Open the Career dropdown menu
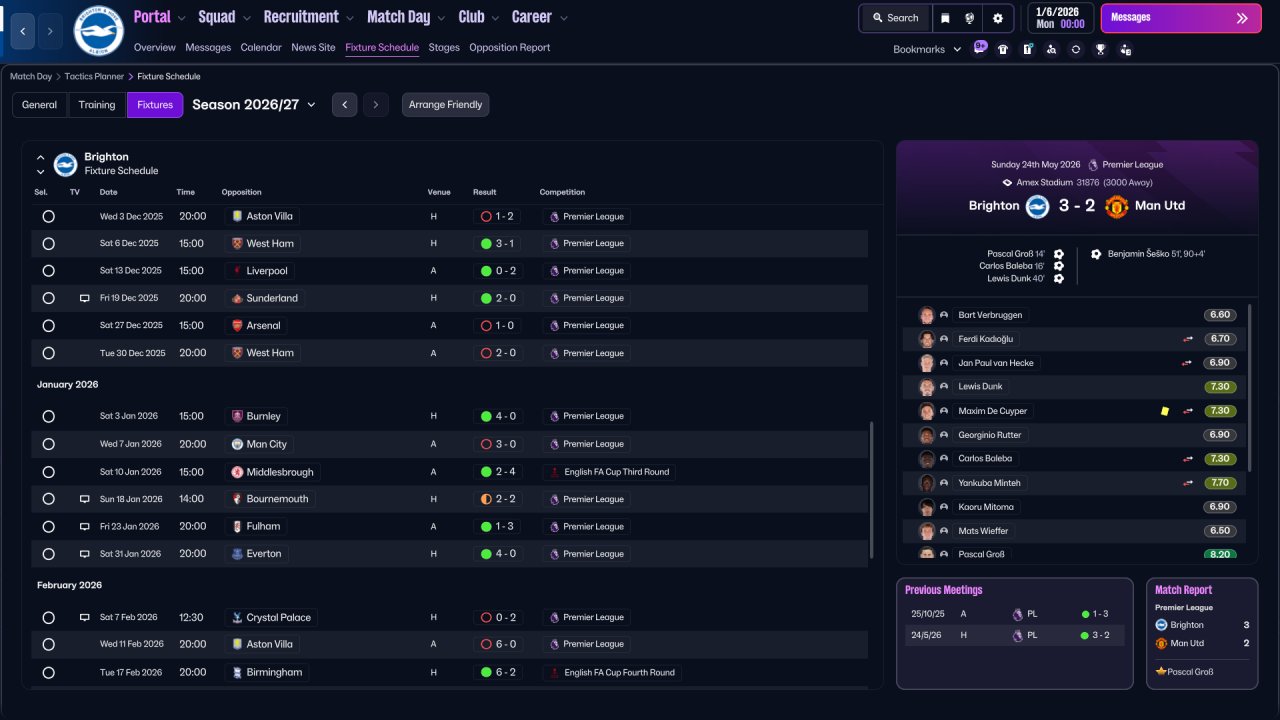Viewport: 1280px width, 720px height. click(540, 17)
